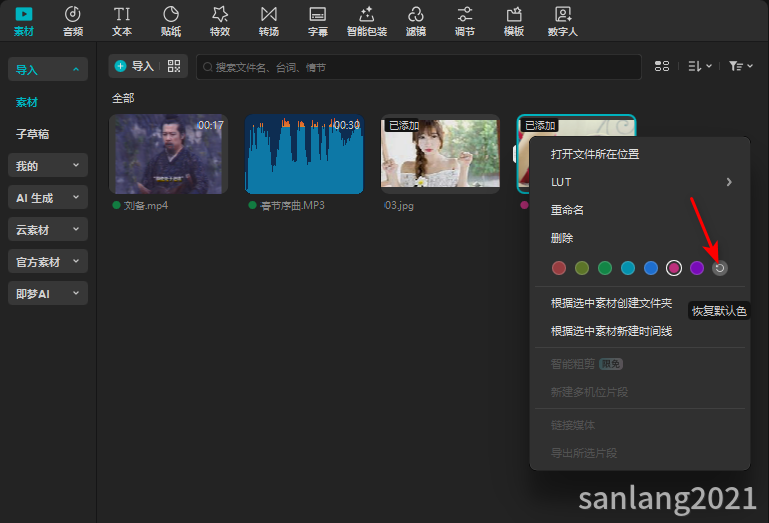Click the 春节序曲.MP3 file name
Viewport: 769px width, 523px height.
[292, 206]
